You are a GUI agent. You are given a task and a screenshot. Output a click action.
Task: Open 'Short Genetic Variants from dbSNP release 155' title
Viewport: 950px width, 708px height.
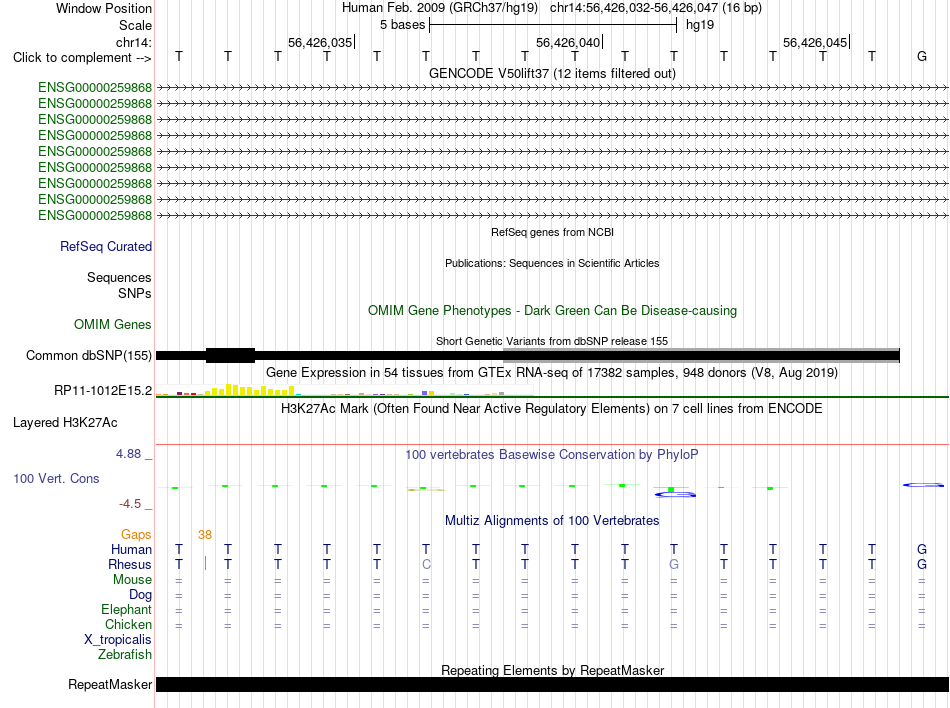[x=552, y=341]
